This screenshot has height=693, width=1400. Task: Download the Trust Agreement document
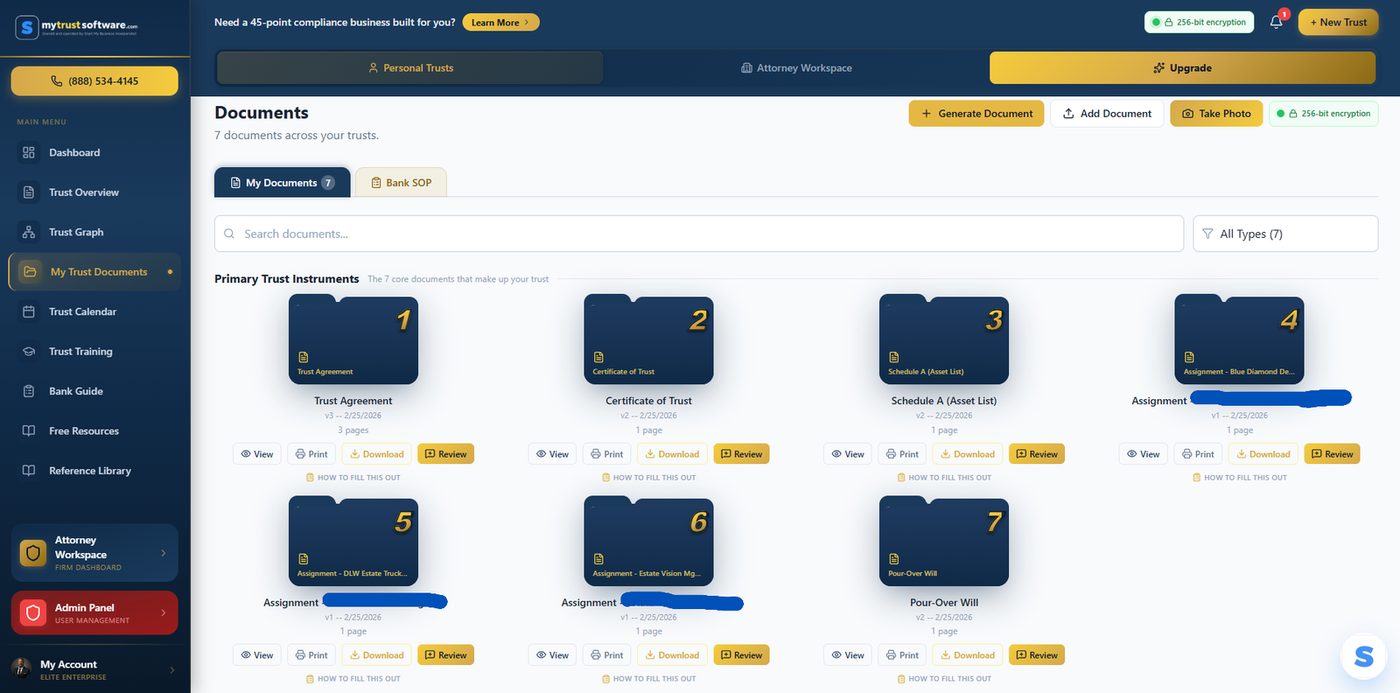pos(377,454)
